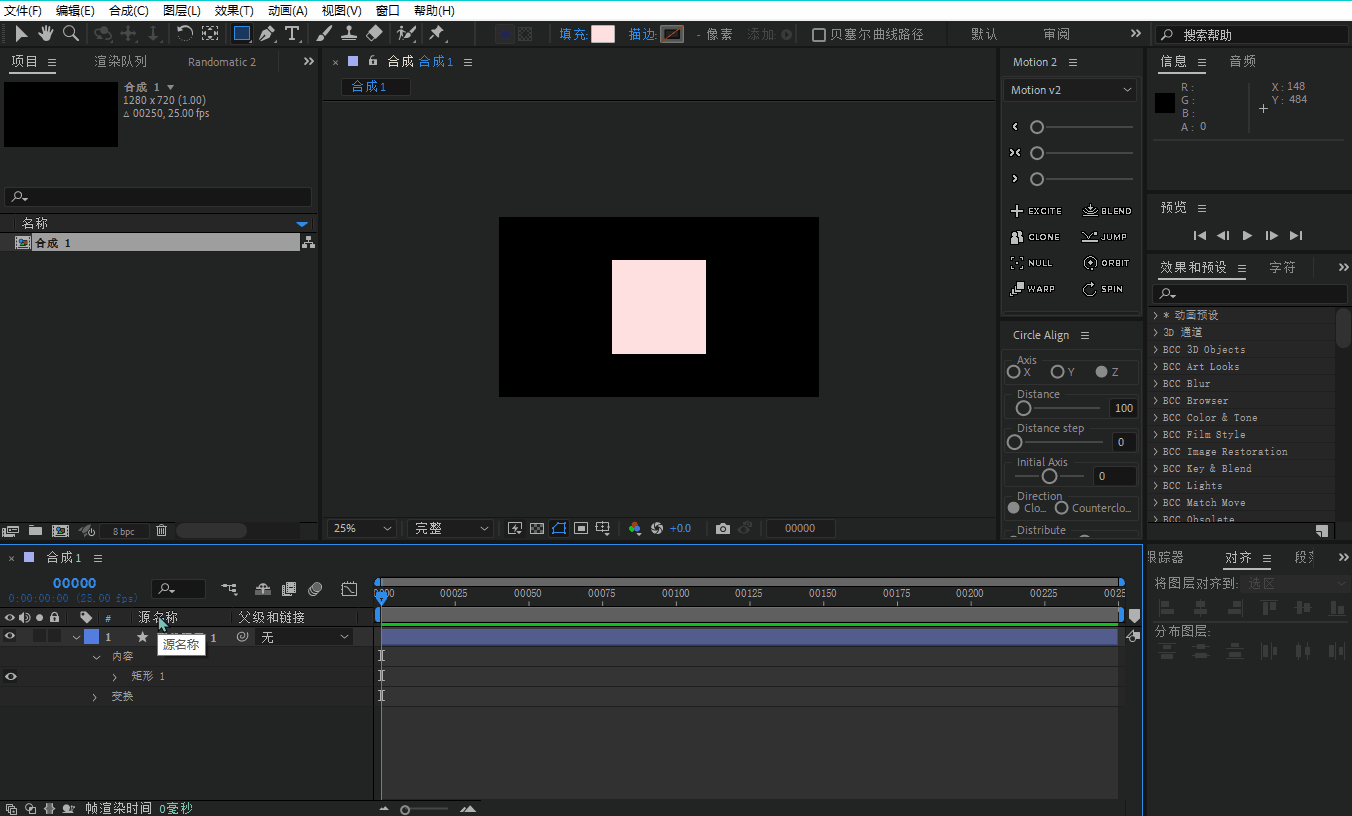
Task: Select the X axis radio button
Action: click(x=1014, y=372)
